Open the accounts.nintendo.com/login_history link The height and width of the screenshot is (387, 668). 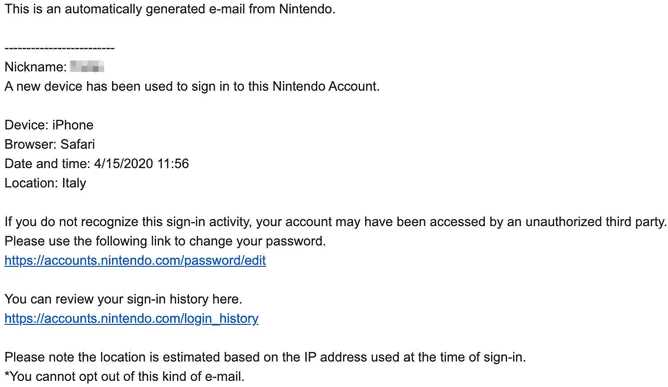click(x=131, y=318)
